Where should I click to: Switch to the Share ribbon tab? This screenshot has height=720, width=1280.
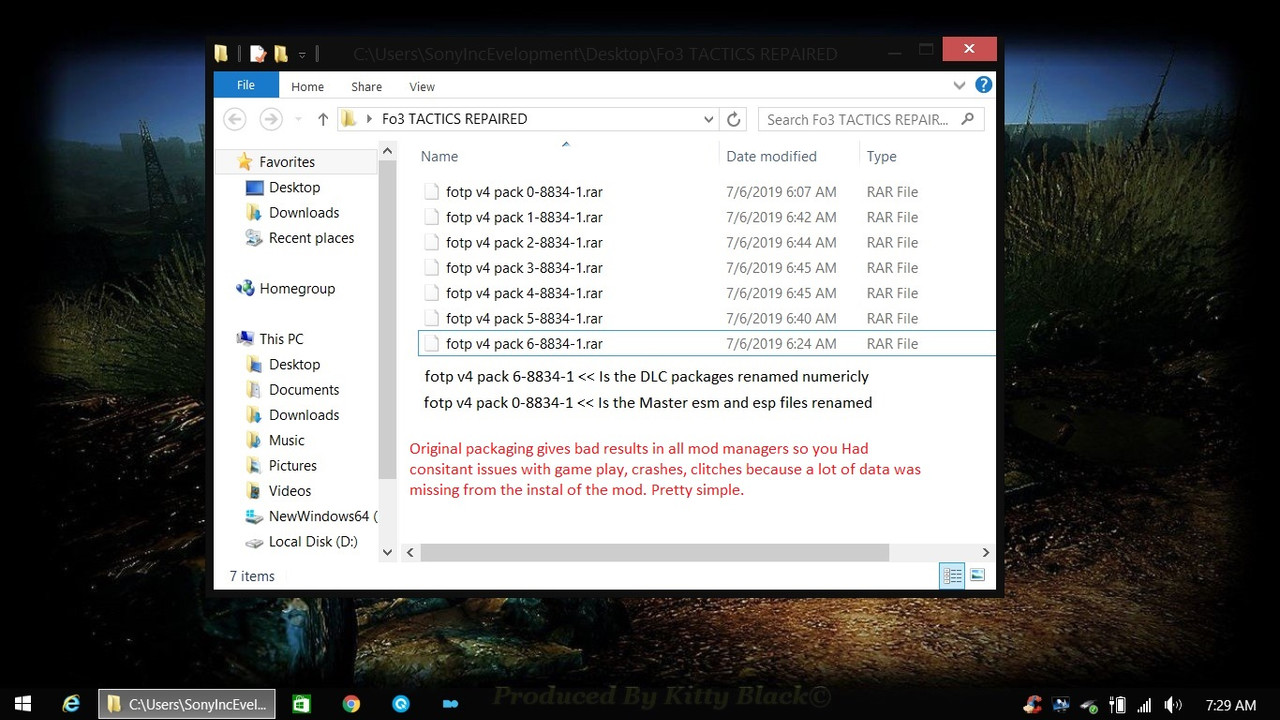pos(367,87)
